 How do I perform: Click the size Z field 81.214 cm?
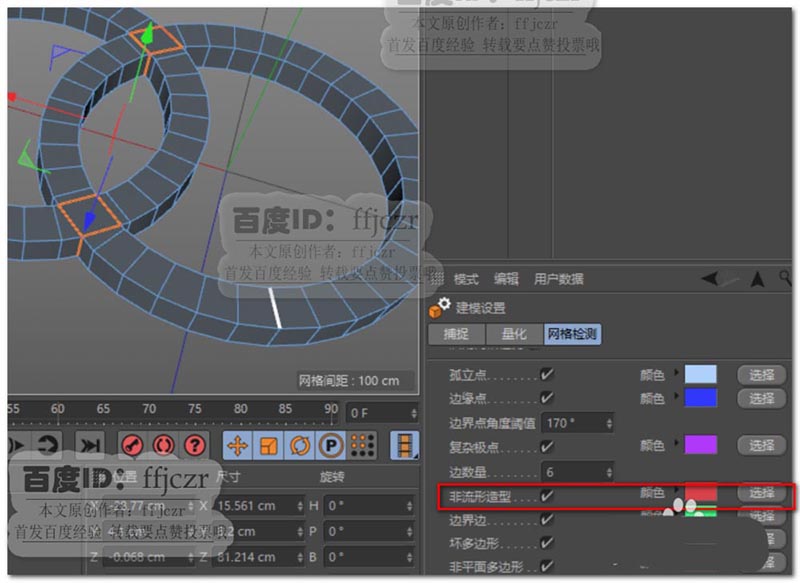[256, 557]
